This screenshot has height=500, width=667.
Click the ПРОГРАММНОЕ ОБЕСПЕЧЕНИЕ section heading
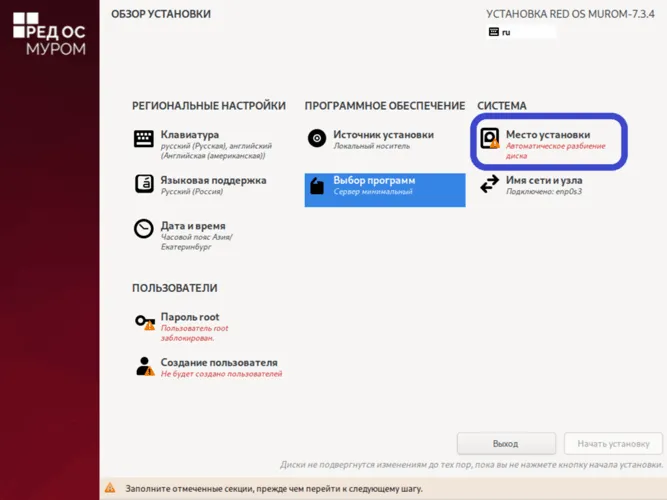click(385, 106)
